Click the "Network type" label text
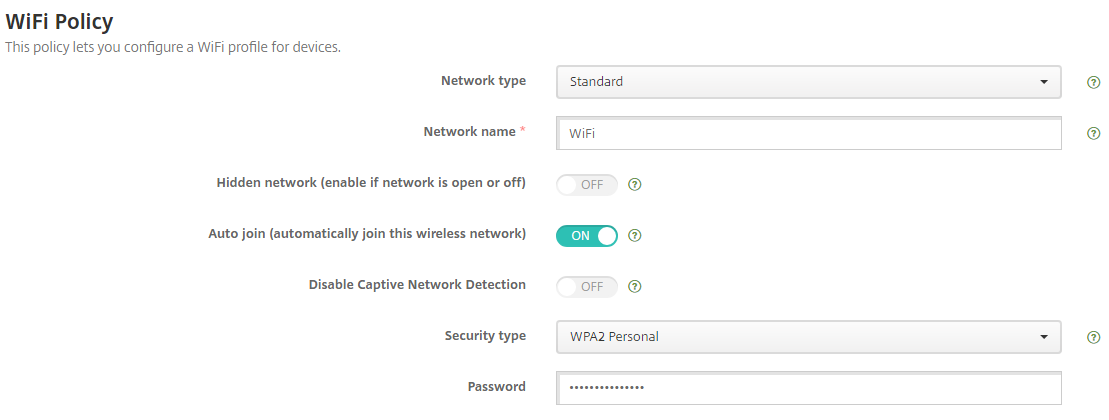This screenshot has height=420, width=1109. click(483, 81)
